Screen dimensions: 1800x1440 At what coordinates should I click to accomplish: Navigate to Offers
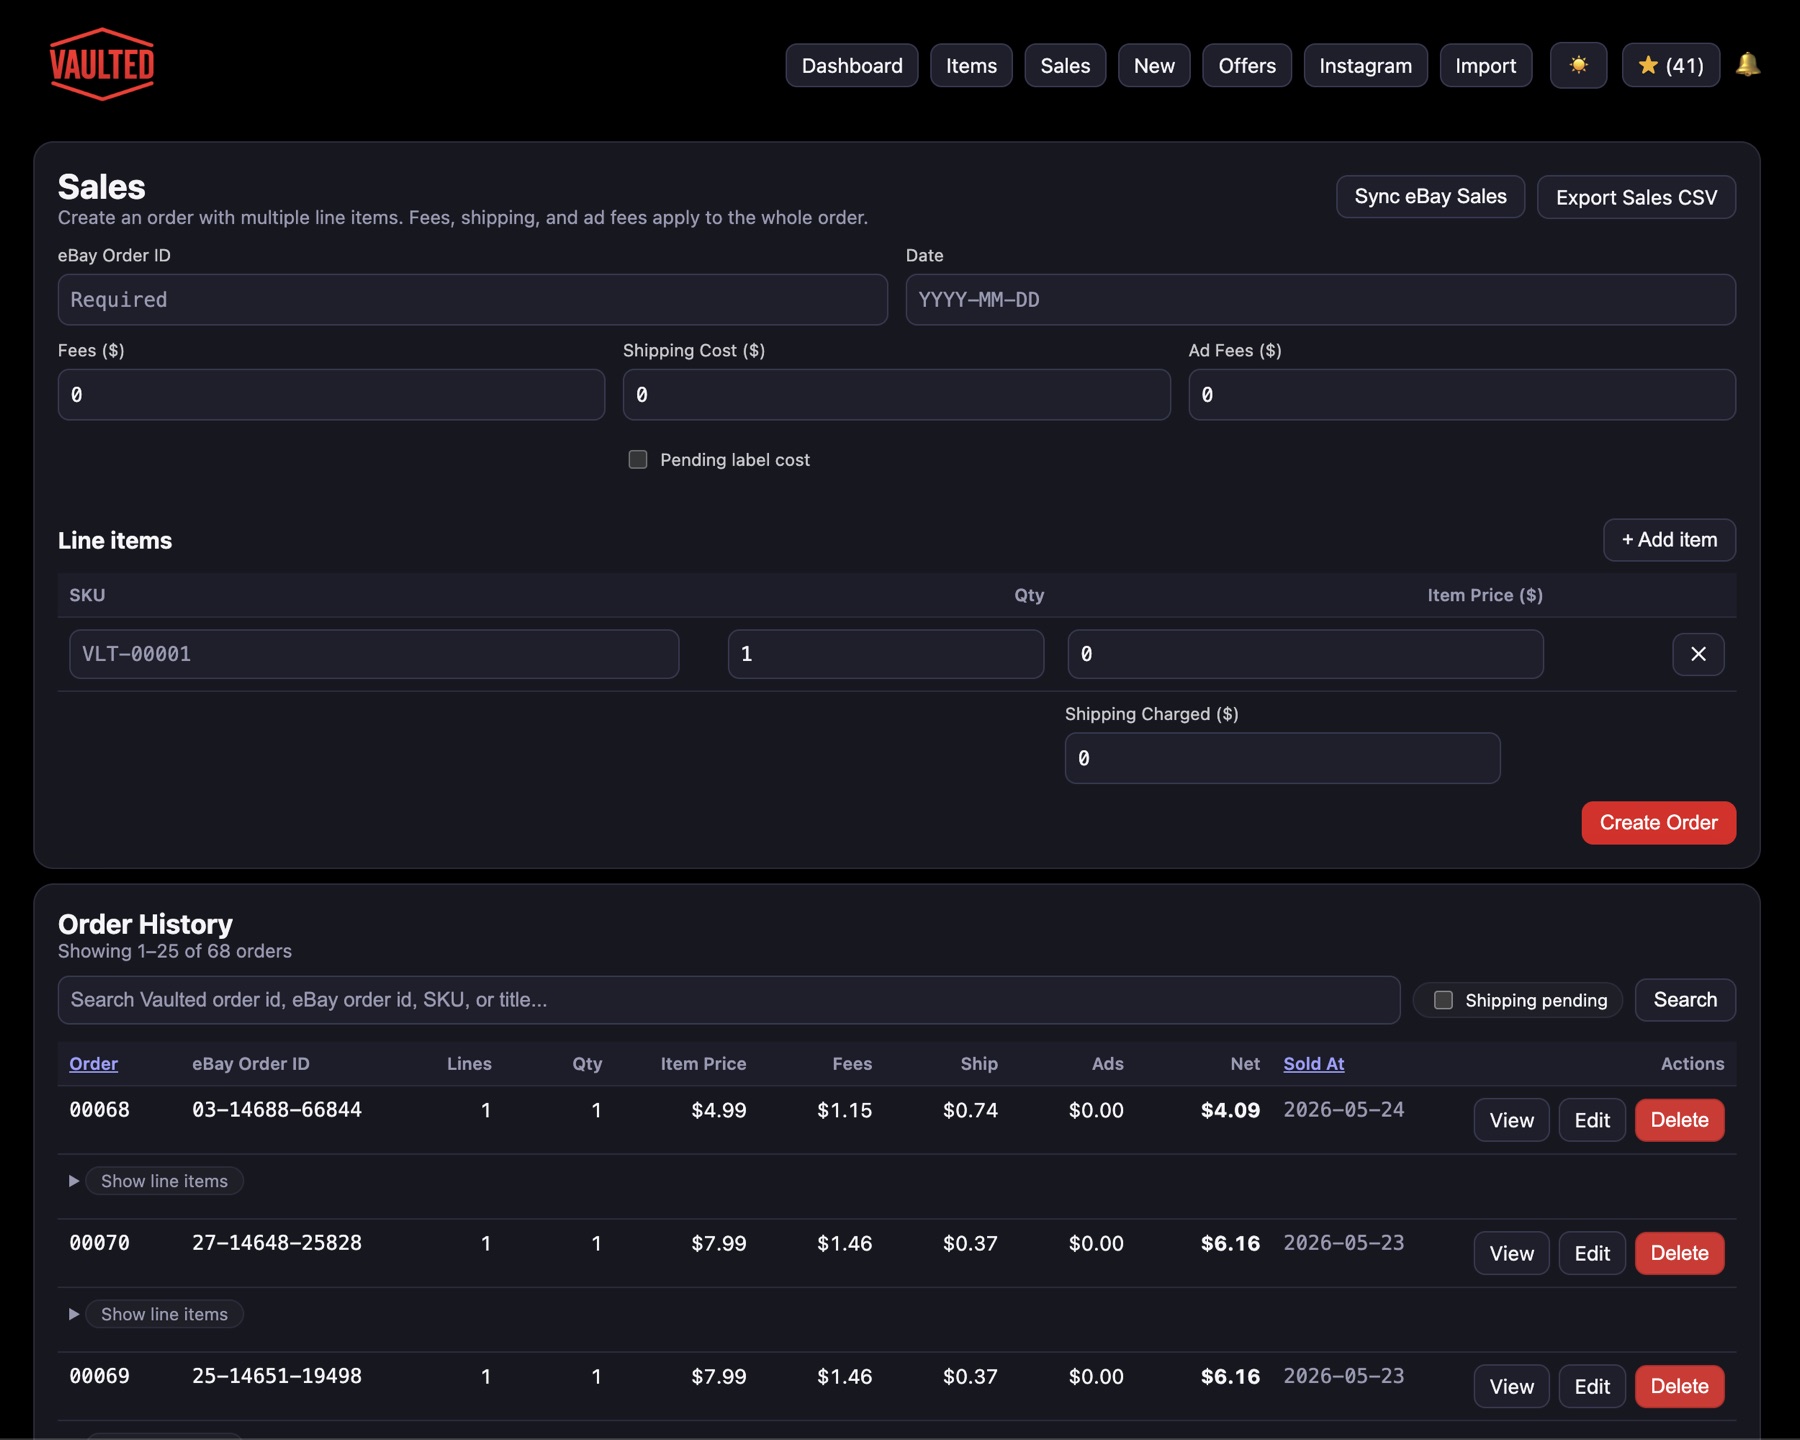tap(1247, 65)
